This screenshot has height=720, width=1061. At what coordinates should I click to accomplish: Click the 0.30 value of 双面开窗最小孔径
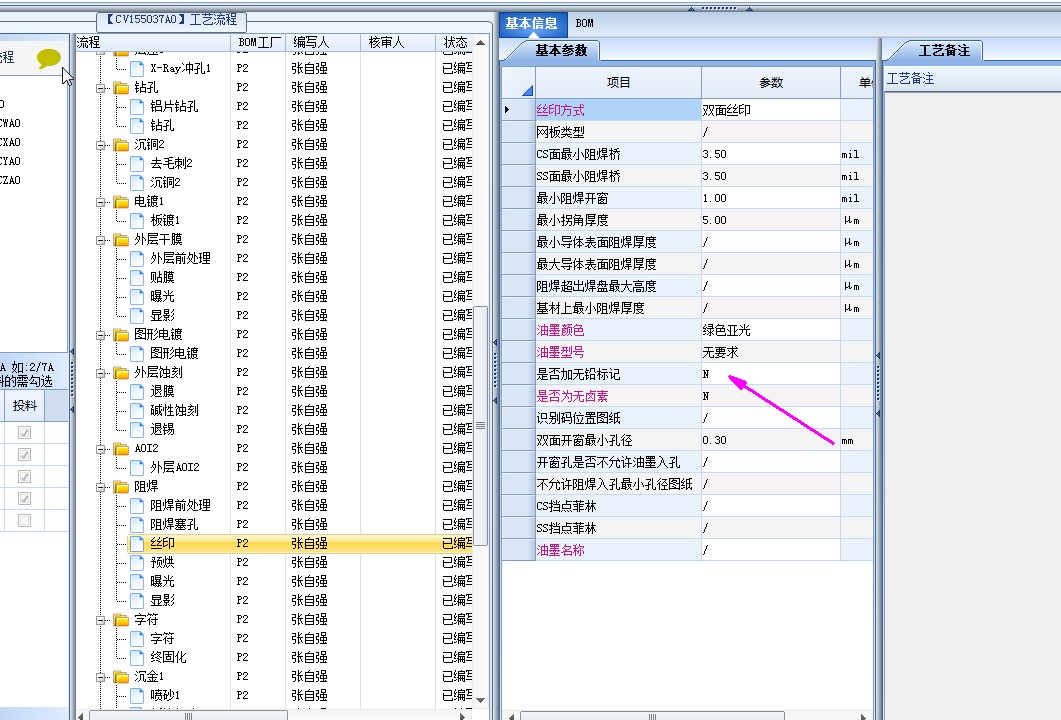pos(771,441)
